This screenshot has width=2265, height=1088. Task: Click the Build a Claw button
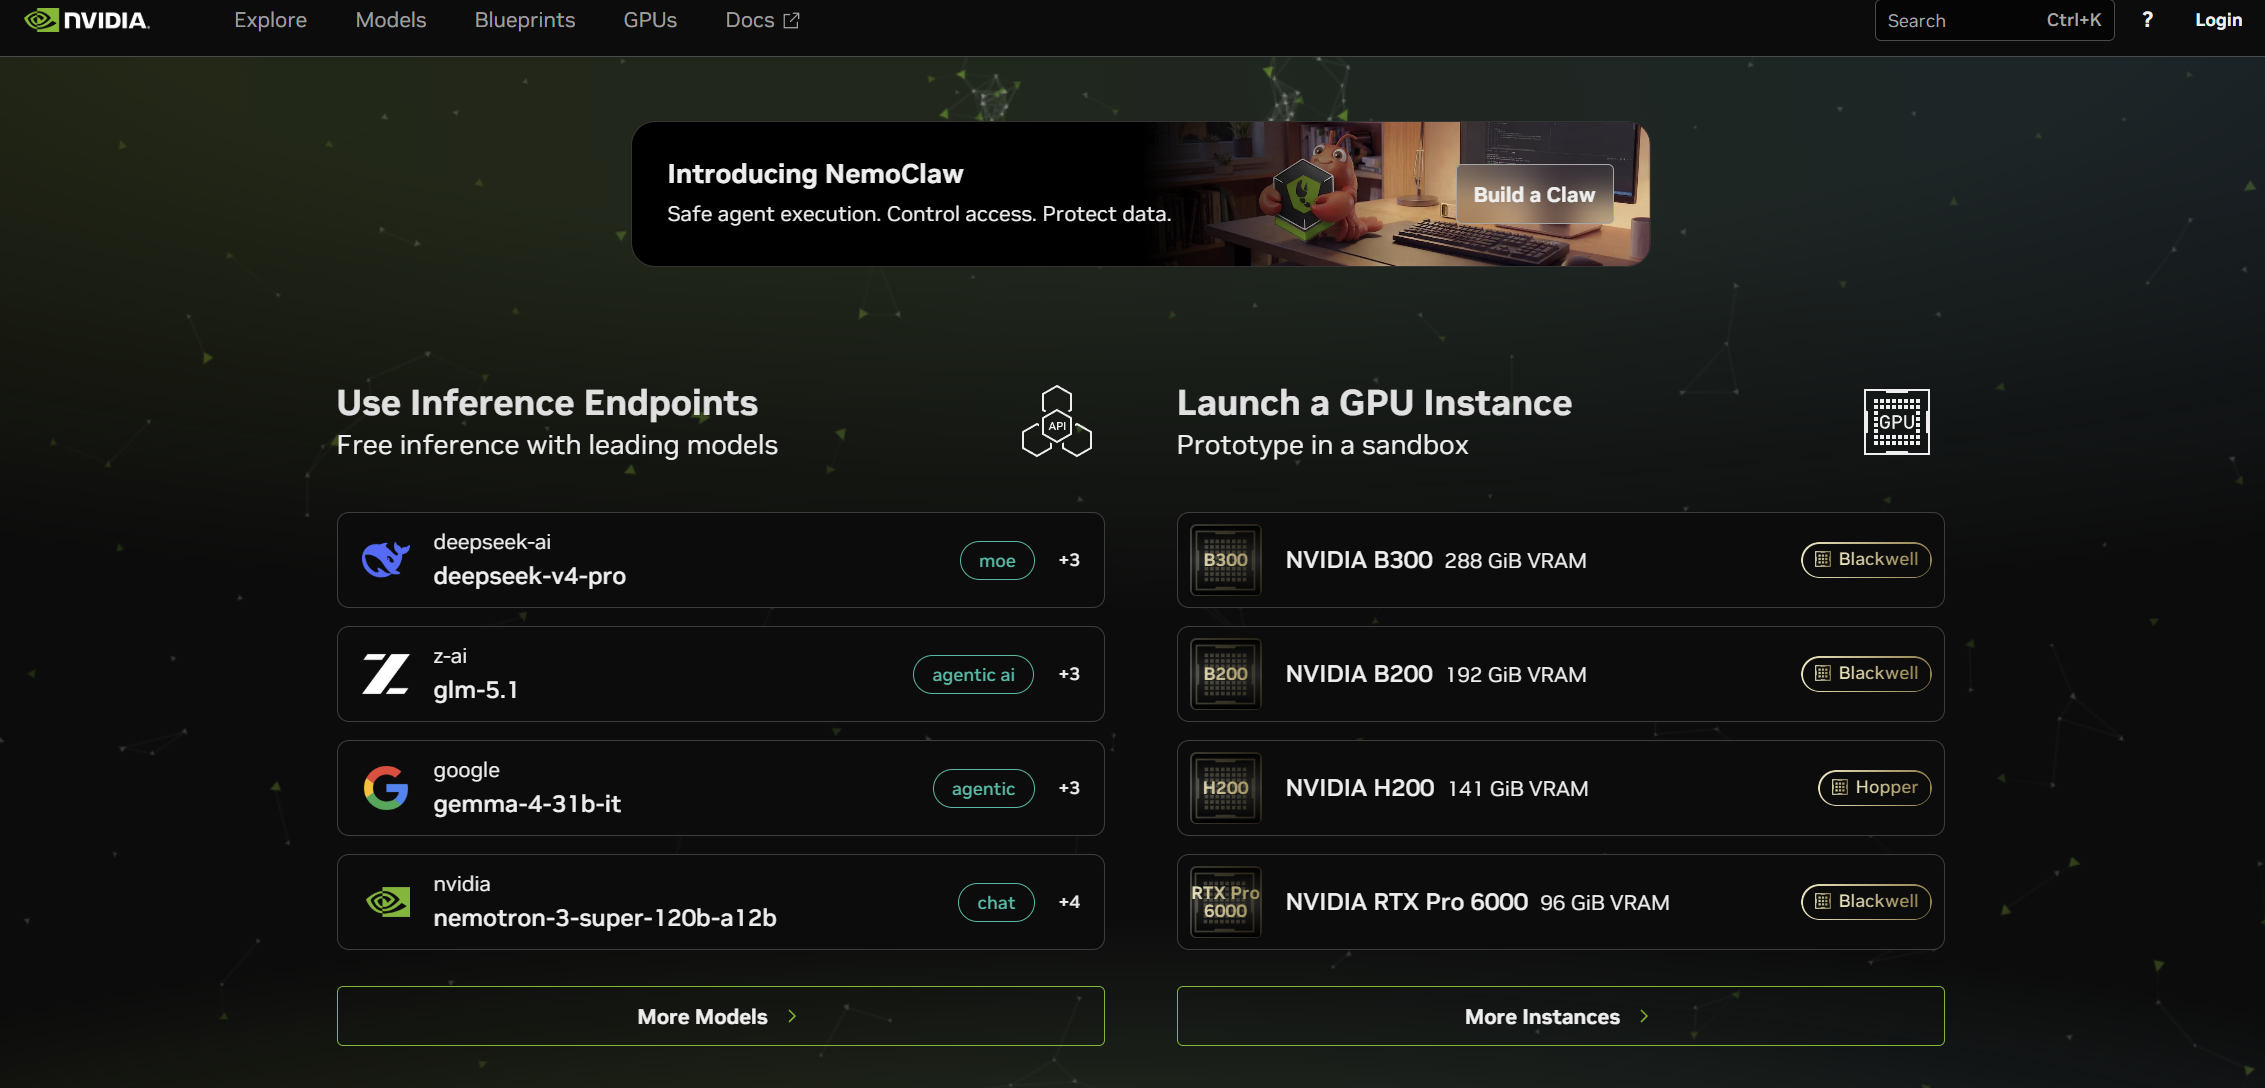tap(1534, 194)
